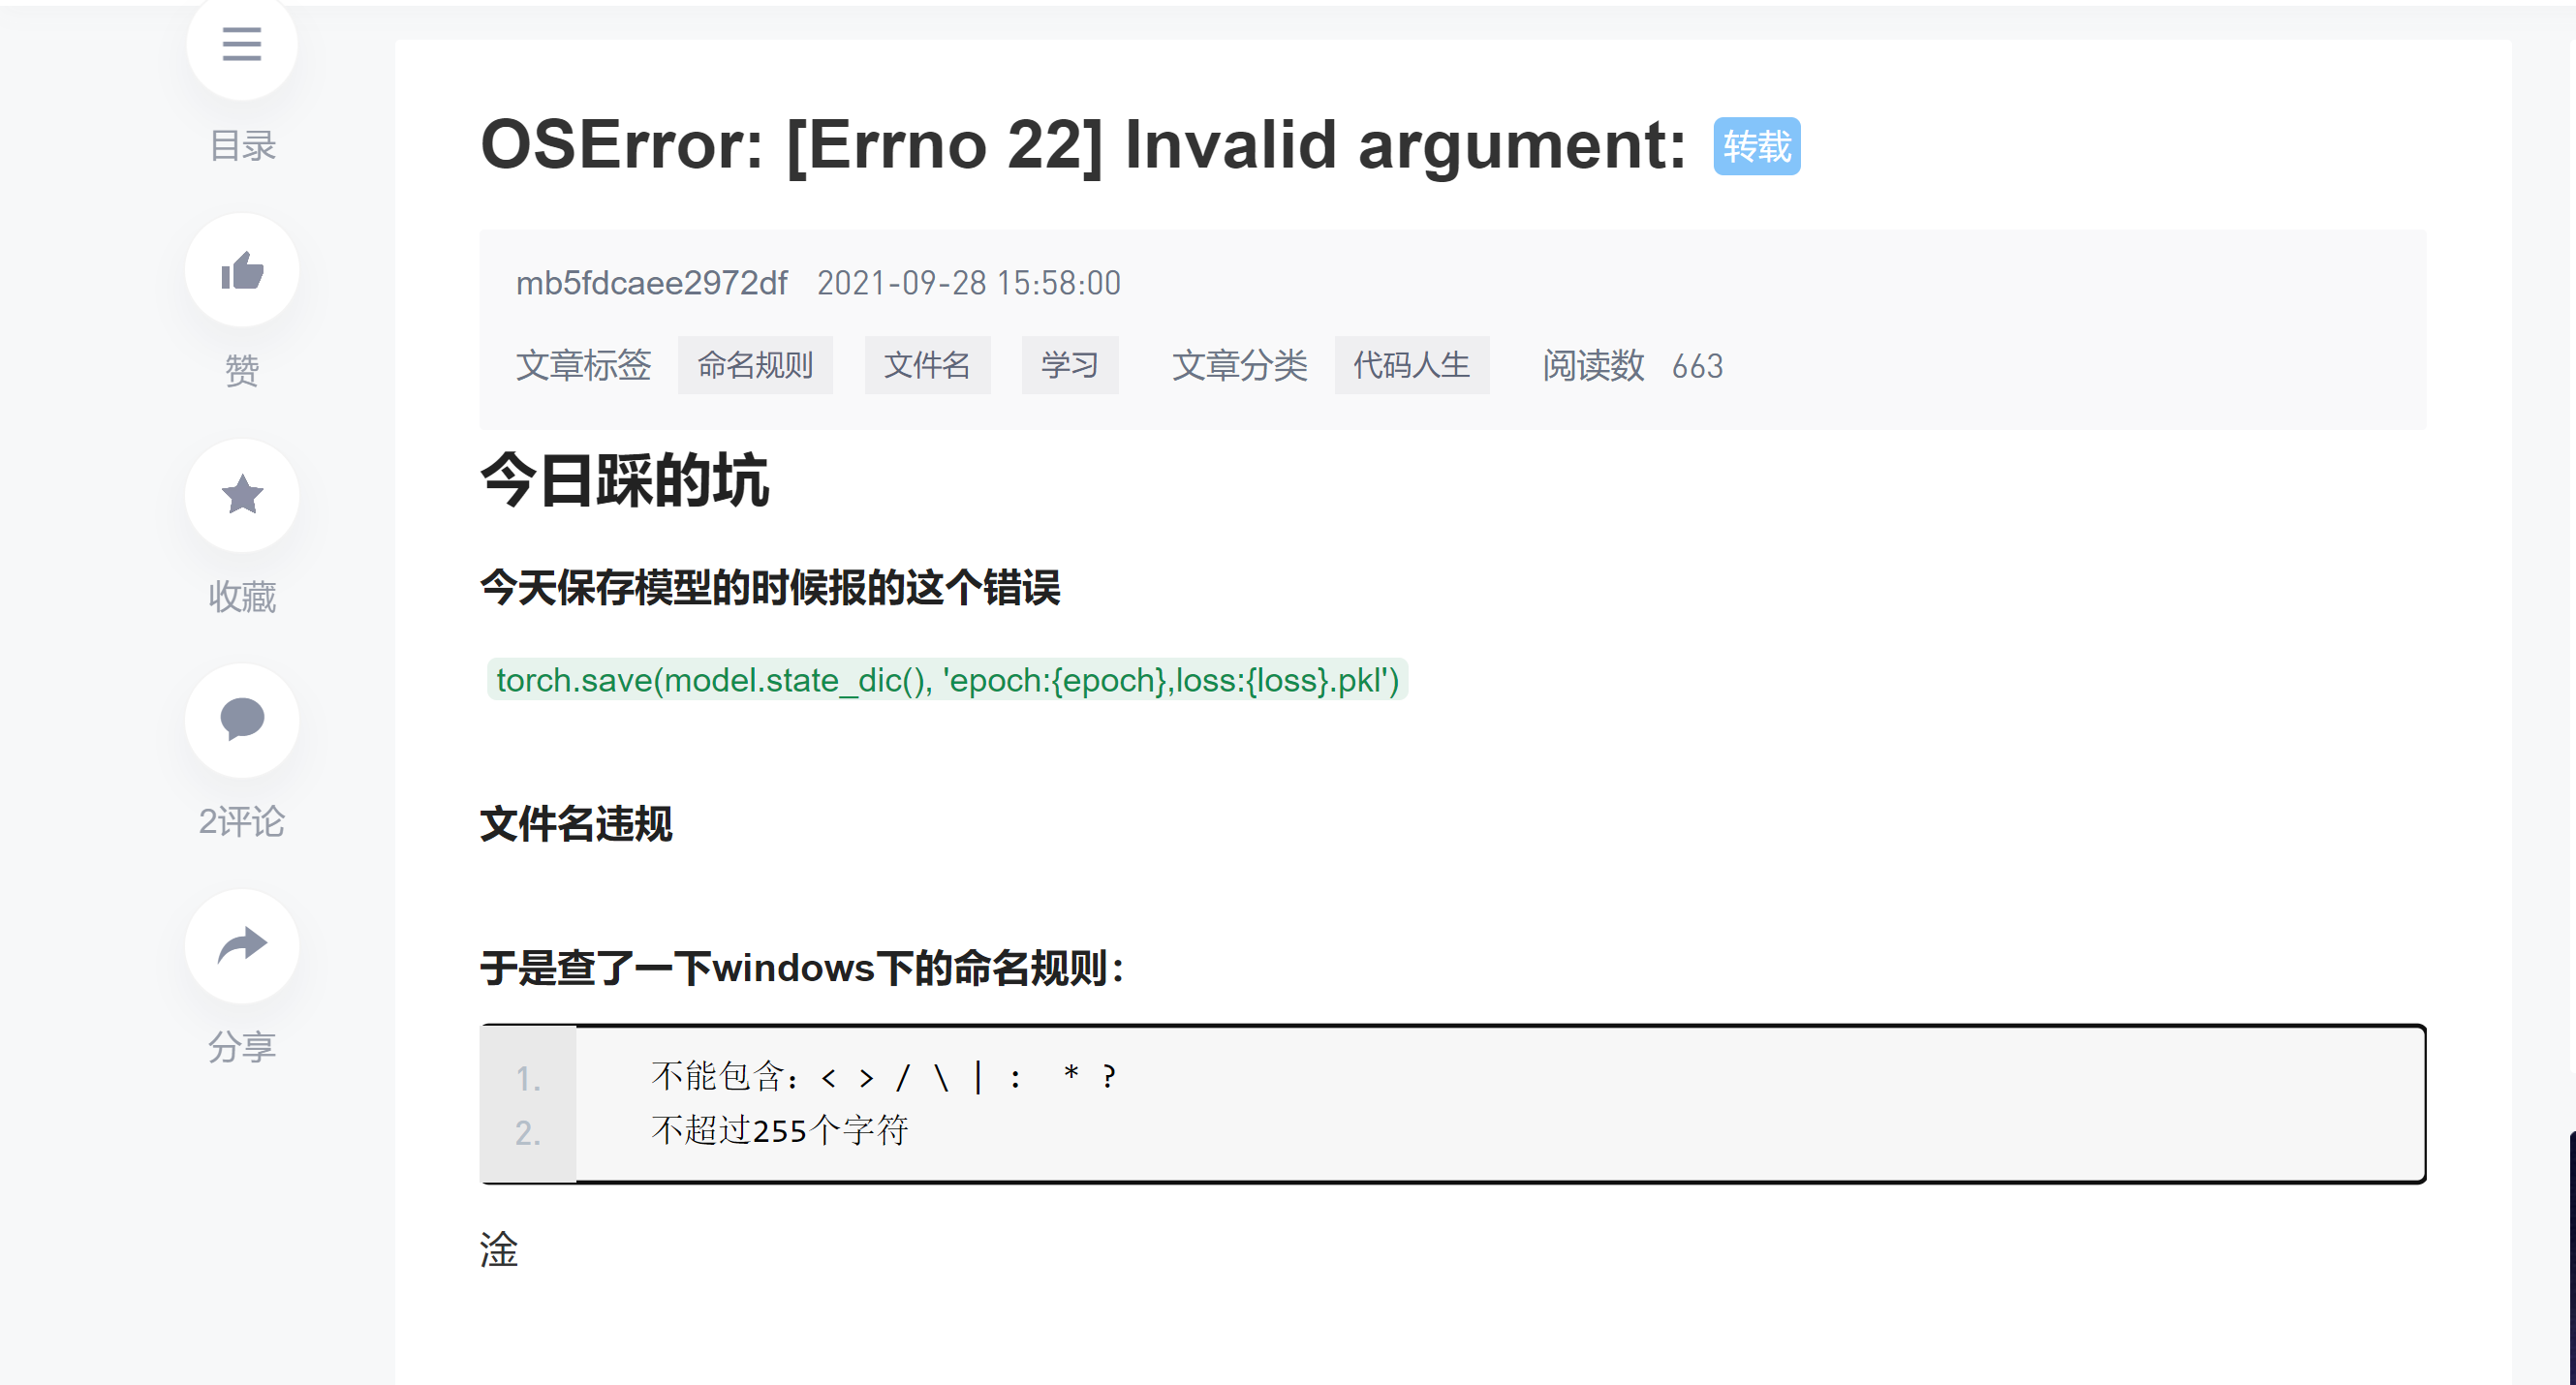Click the 分享 label in sidebar
The width and height of the screenshot is (2576, 1385).
tap(241, 1046)
